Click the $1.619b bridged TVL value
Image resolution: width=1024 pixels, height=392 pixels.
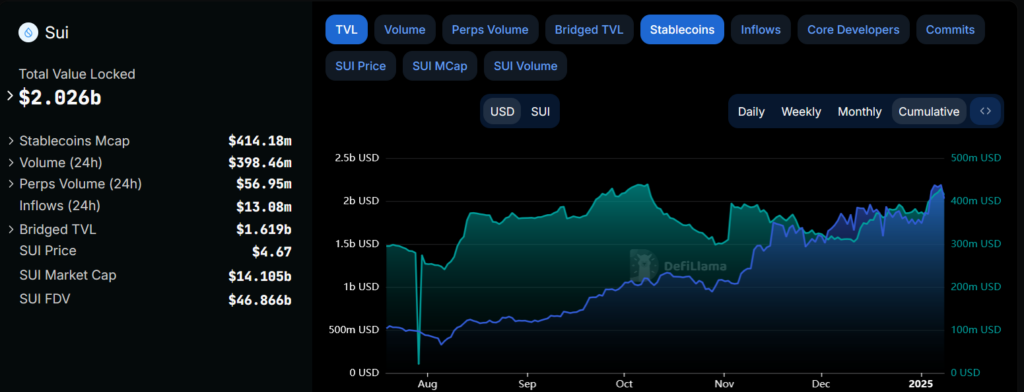point(264,229)
